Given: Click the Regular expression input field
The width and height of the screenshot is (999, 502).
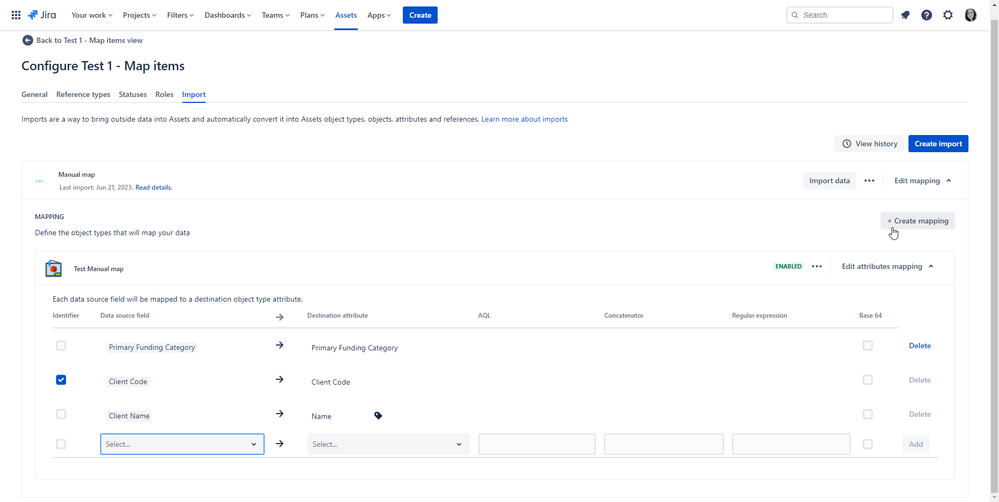Looking at the screenshot, I should [791, 444].
